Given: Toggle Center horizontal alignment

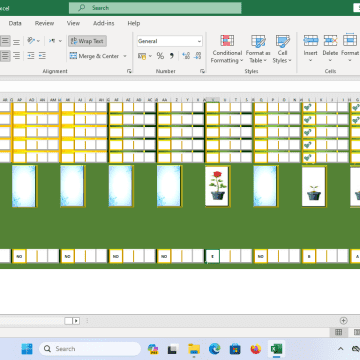Looking at the screenshot, I should 5,56.
